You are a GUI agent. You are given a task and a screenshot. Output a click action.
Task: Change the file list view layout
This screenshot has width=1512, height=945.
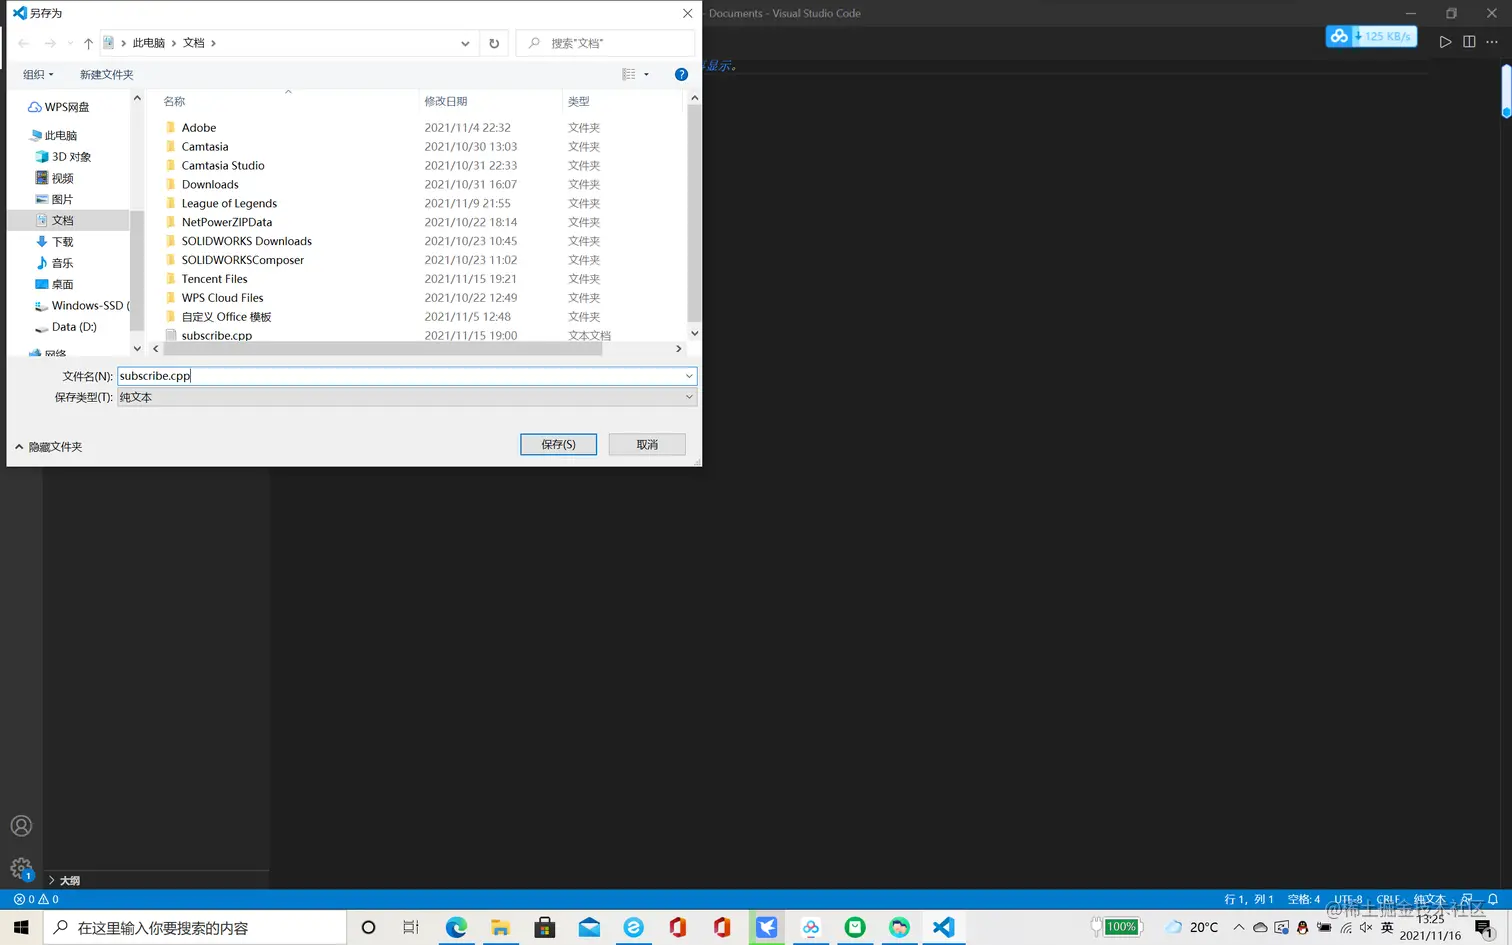pos(629,74)
